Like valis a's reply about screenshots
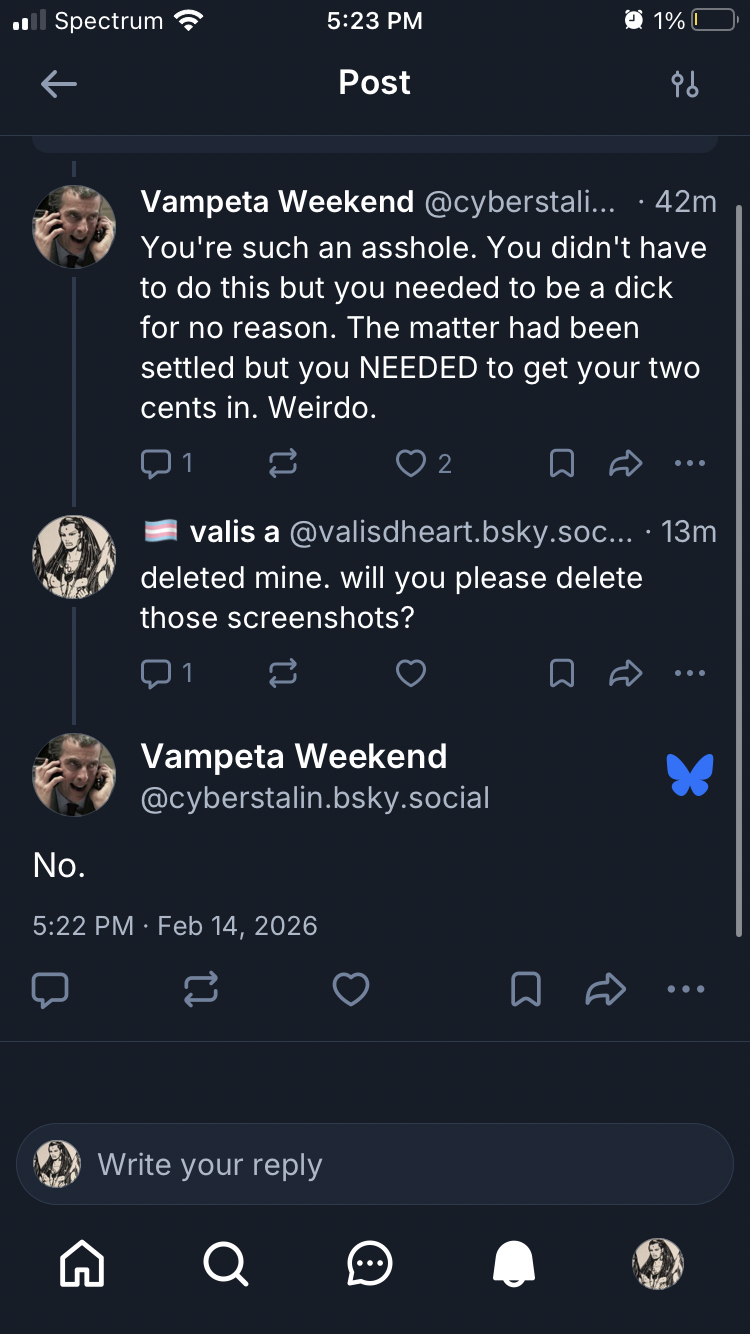Viewport: 750px width, 1334px height. [411, 673]
